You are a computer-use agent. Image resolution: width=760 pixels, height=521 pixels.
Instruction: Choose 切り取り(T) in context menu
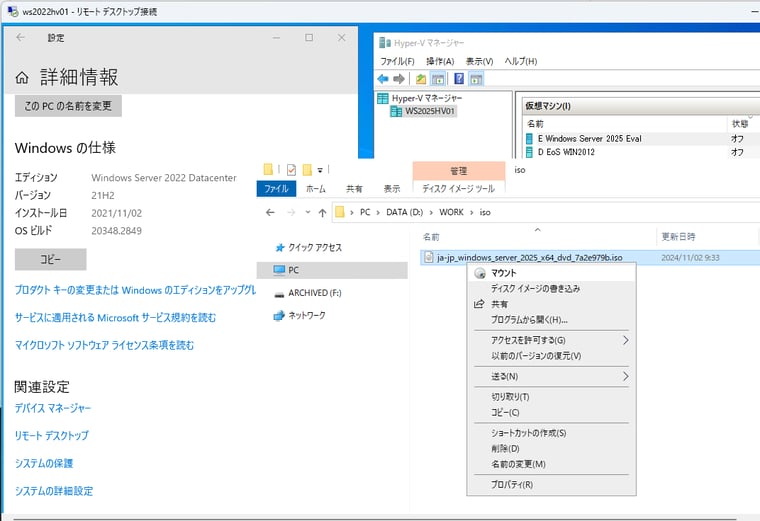tap(552, 397)
